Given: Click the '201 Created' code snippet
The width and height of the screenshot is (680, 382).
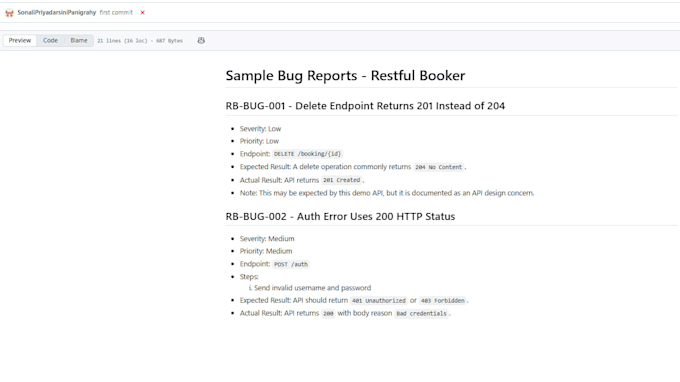Looking at the screenshot, I should coord(341,180).
